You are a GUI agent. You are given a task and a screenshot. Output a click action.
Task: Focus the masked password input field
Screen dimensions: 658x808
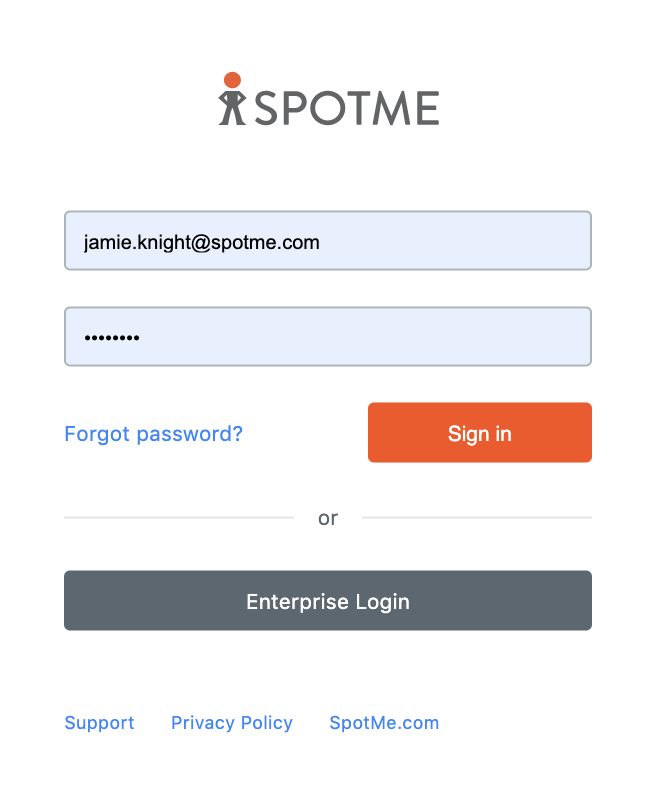[x=328, y=336]
